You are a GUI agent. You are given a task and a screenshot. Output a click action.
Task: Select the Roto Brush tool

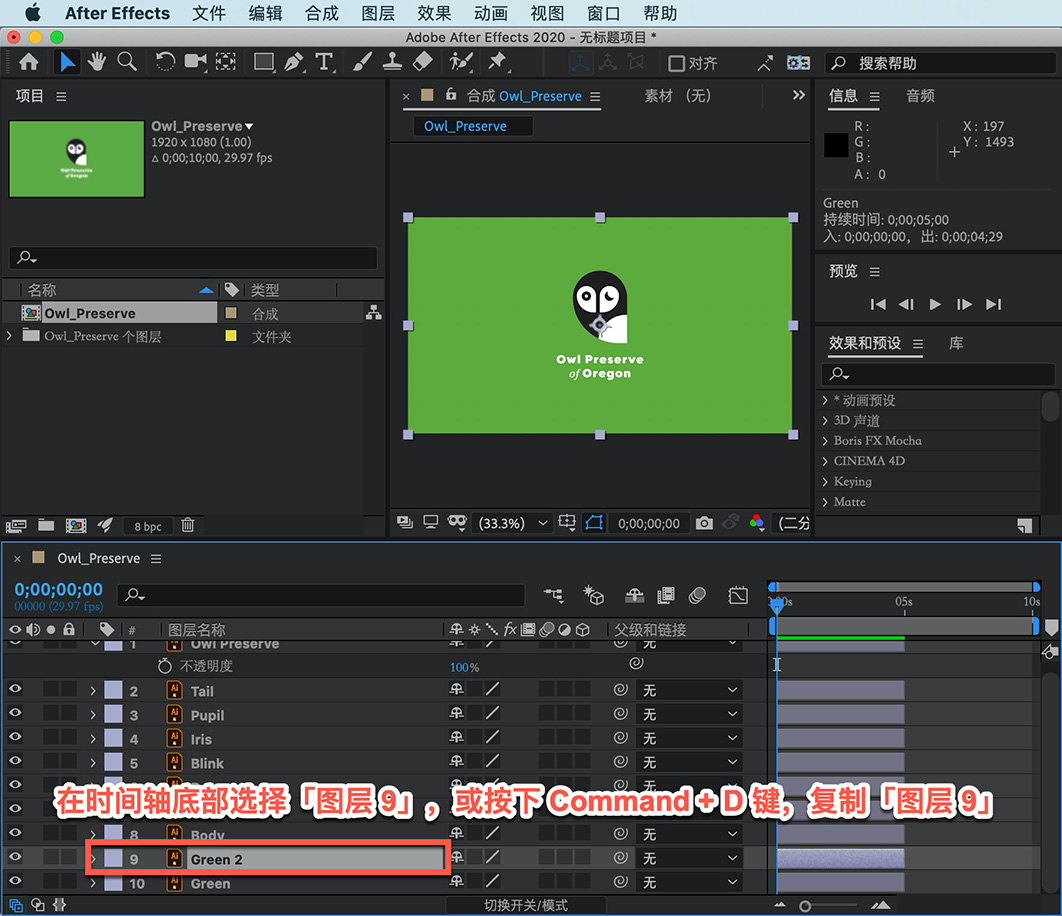tap(461, 62)
